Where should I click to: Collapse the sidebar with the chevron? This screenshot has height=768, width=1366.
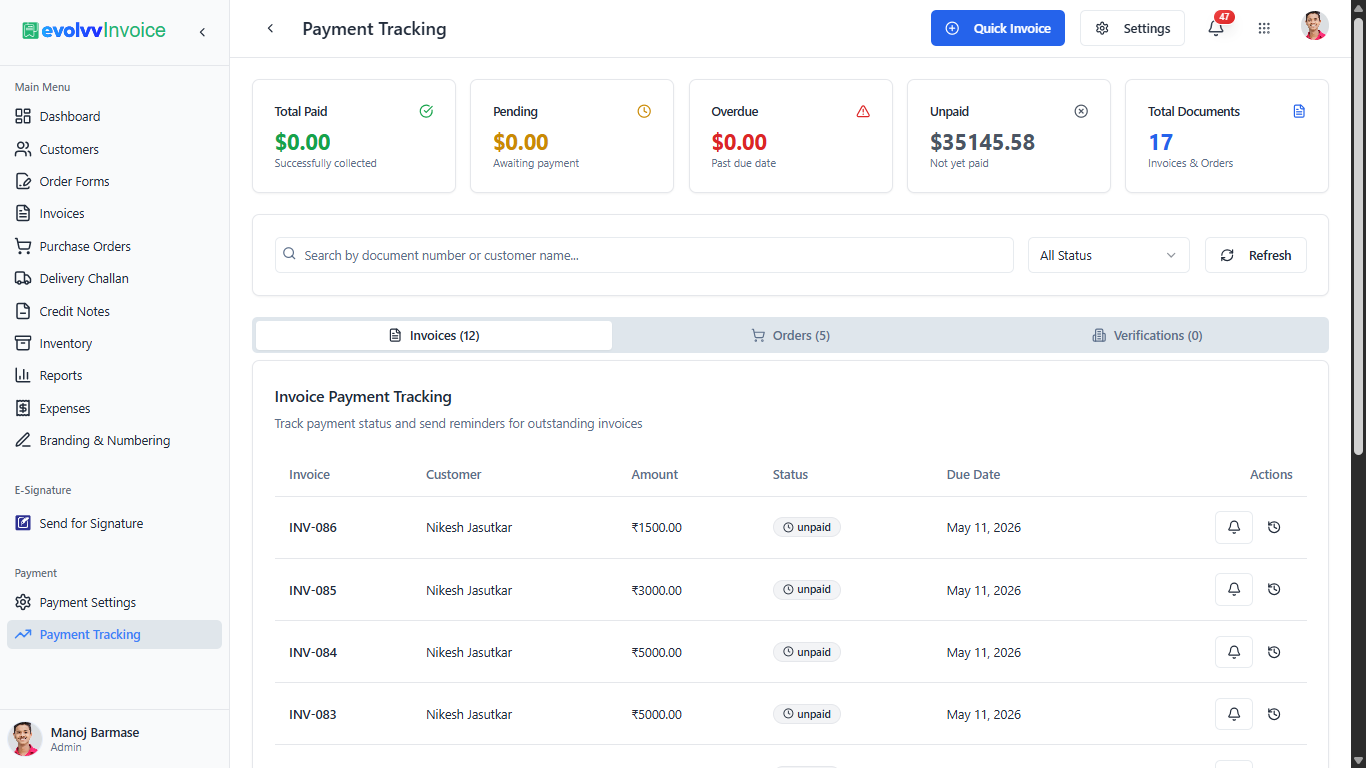pyautogui.click(x=202, y=32)
